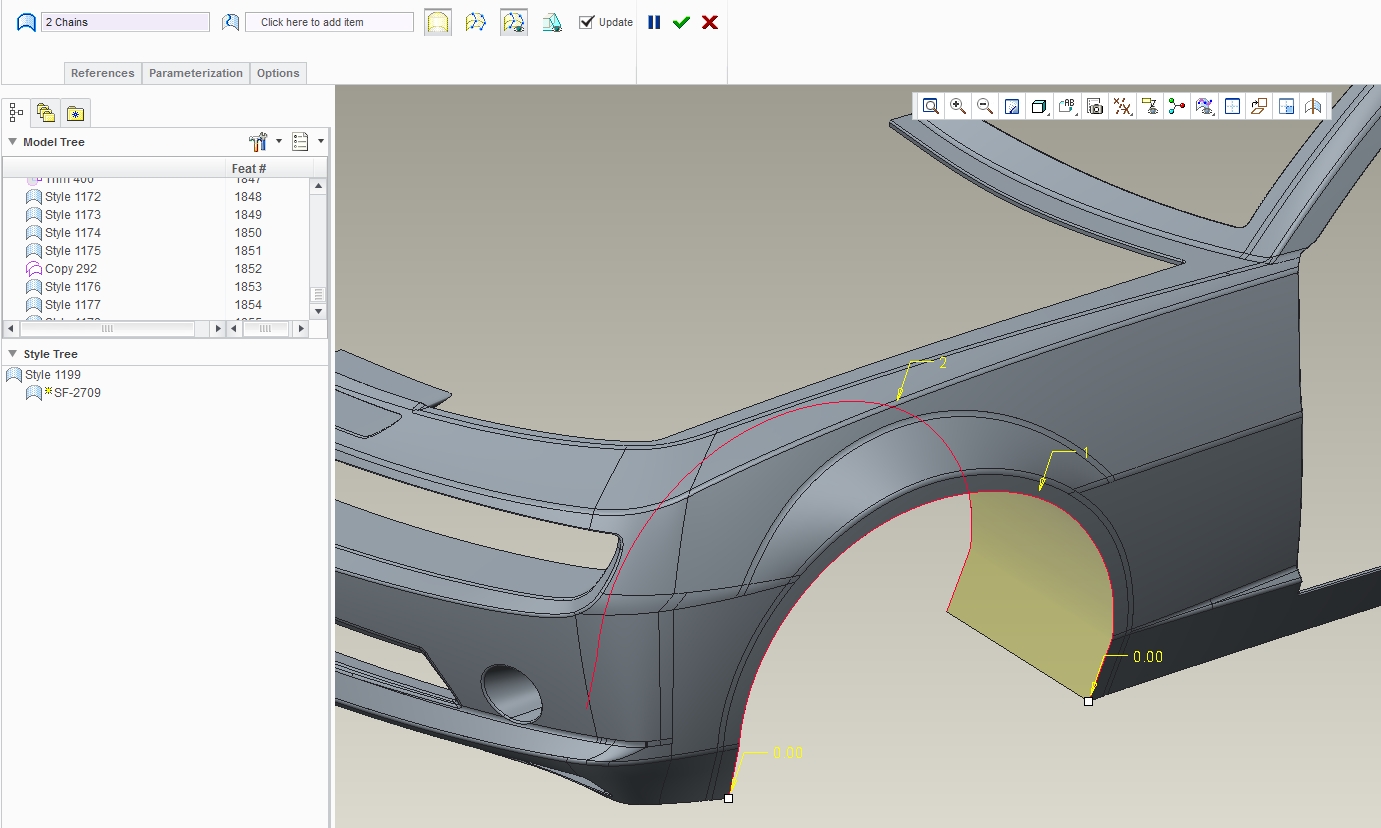
Task: Select Style 1175 in the Model Tree
Action: pos(72,251)
